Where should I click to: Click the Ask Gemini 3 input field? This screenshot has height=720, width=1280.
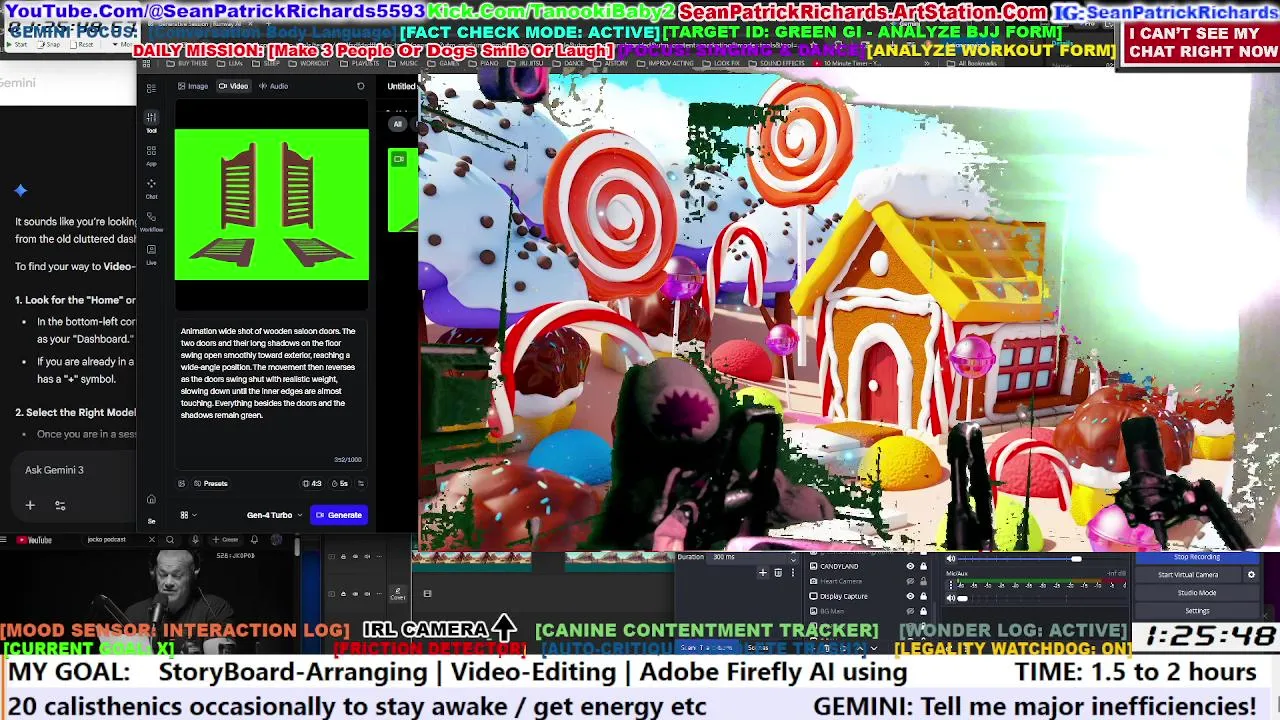pos(75,470)
